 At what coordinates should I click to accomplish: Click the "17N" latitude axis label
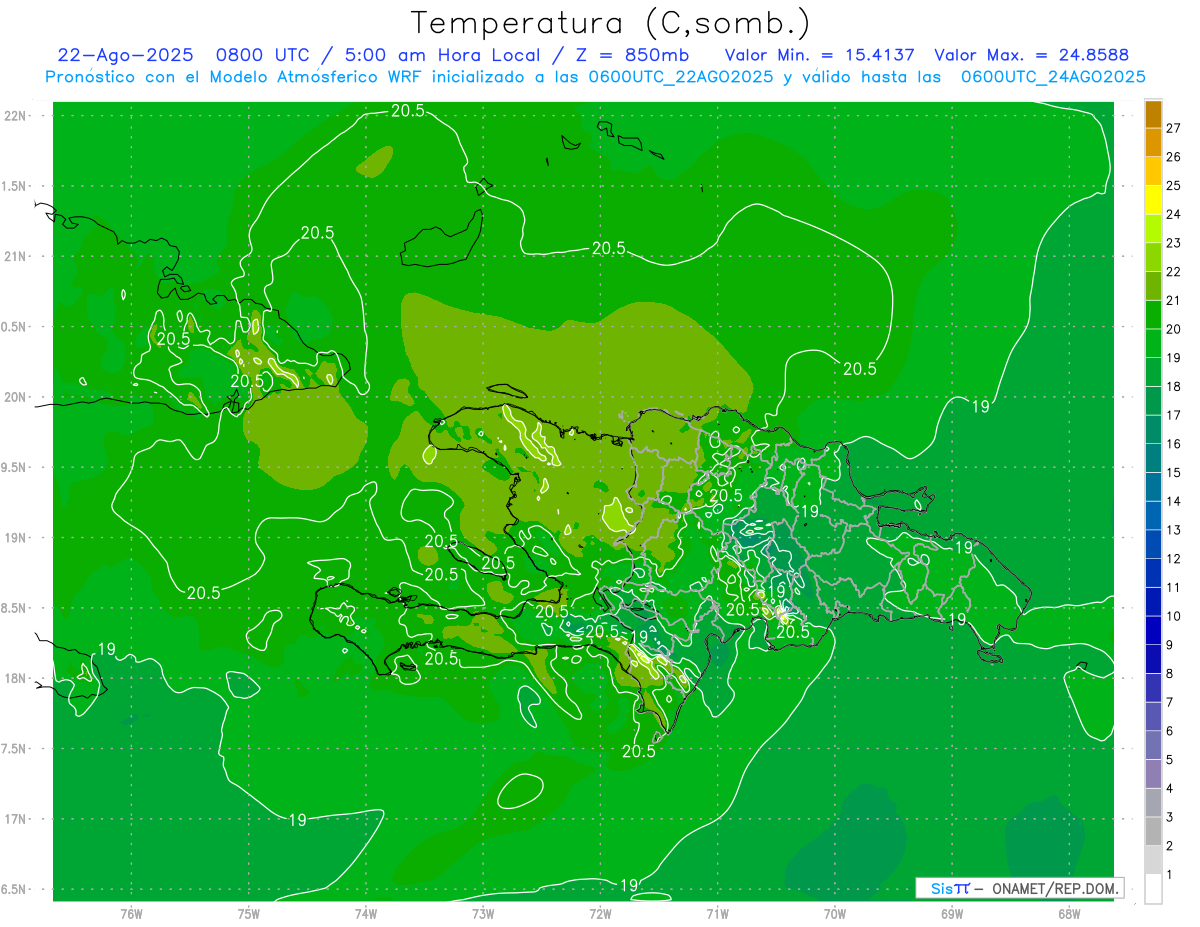[x=17, y=820]
